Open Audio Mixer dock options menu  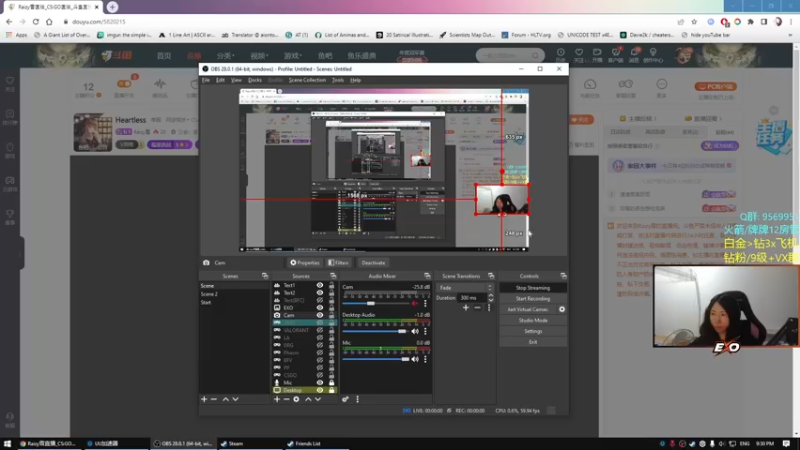357,399
